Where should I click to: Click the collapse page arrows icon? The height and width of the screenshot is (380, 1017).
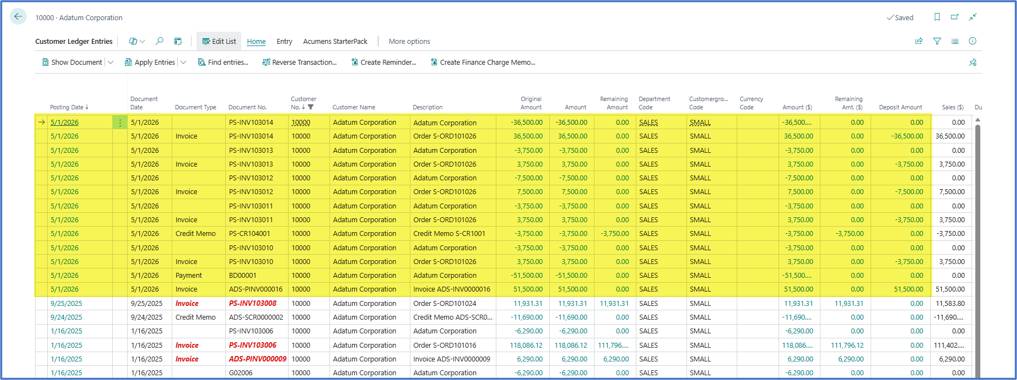tap(972, 18)
